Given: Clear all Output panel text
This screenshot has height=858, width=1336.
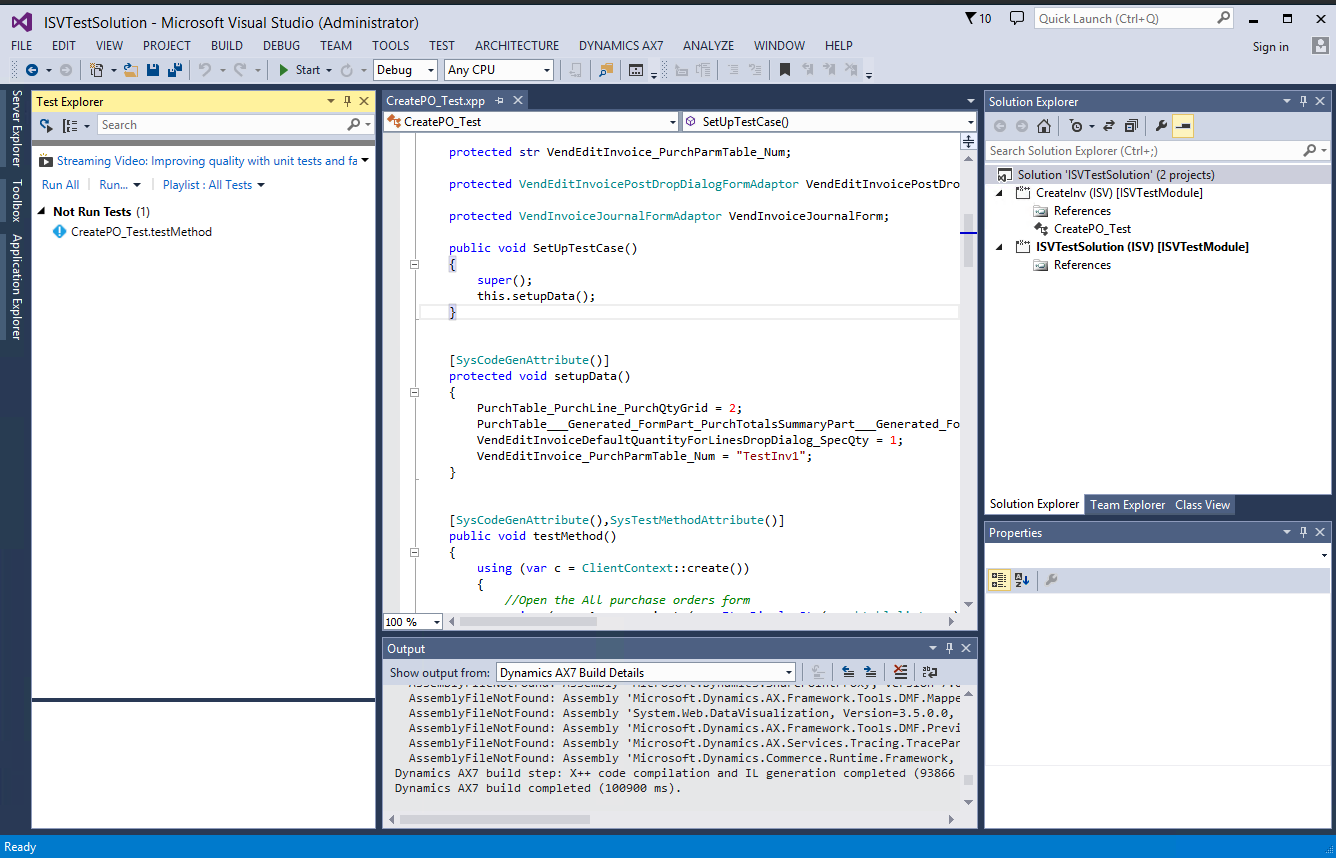Looking at the screenshot, I should [900, 672].
